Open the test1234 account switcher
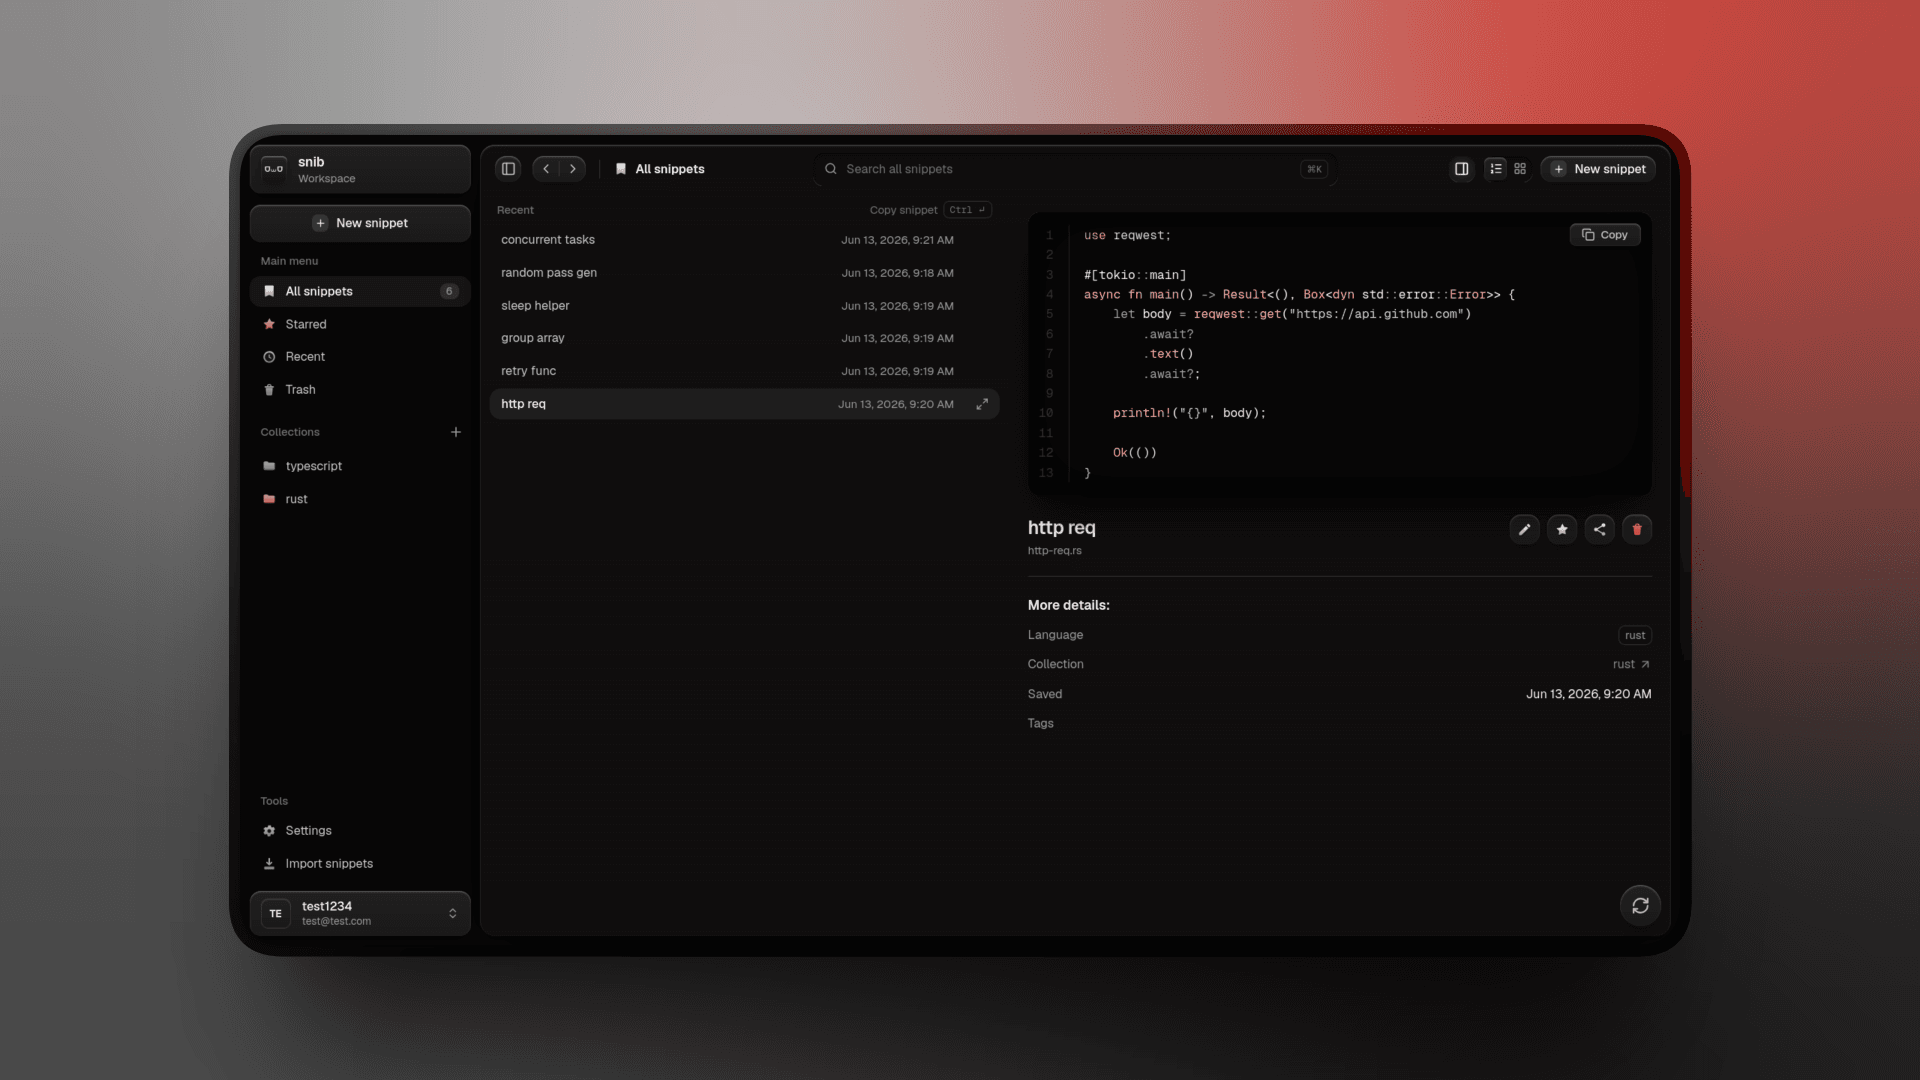 tap(360, 913)
